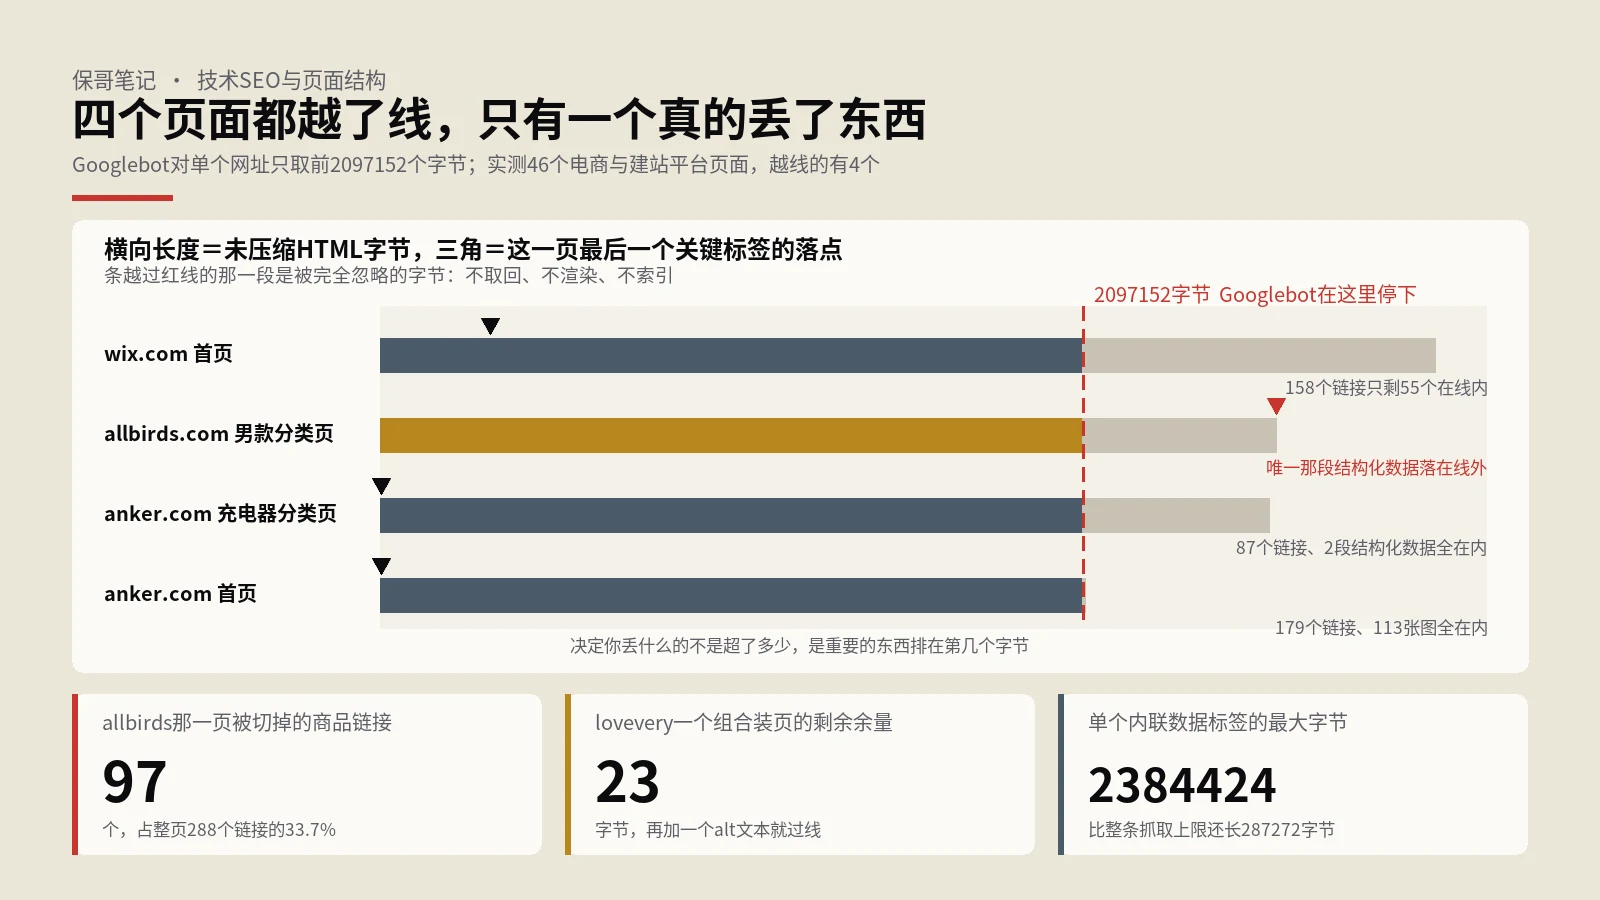Click the card label "单个内联数据标签的最大字节"

[1217, 722]
